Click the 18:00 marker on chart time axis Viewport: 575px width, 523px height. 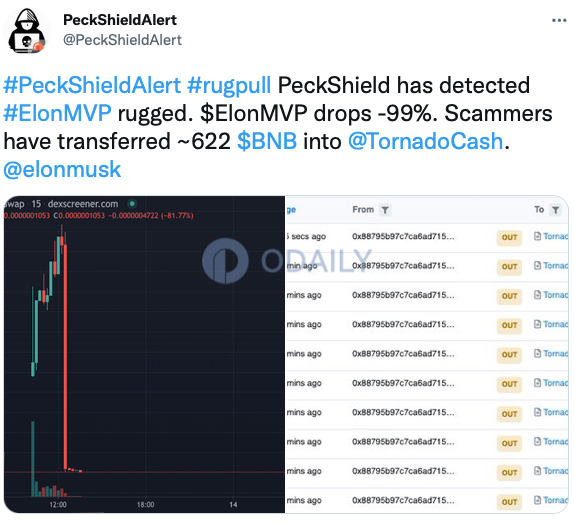tap(146, 505)
